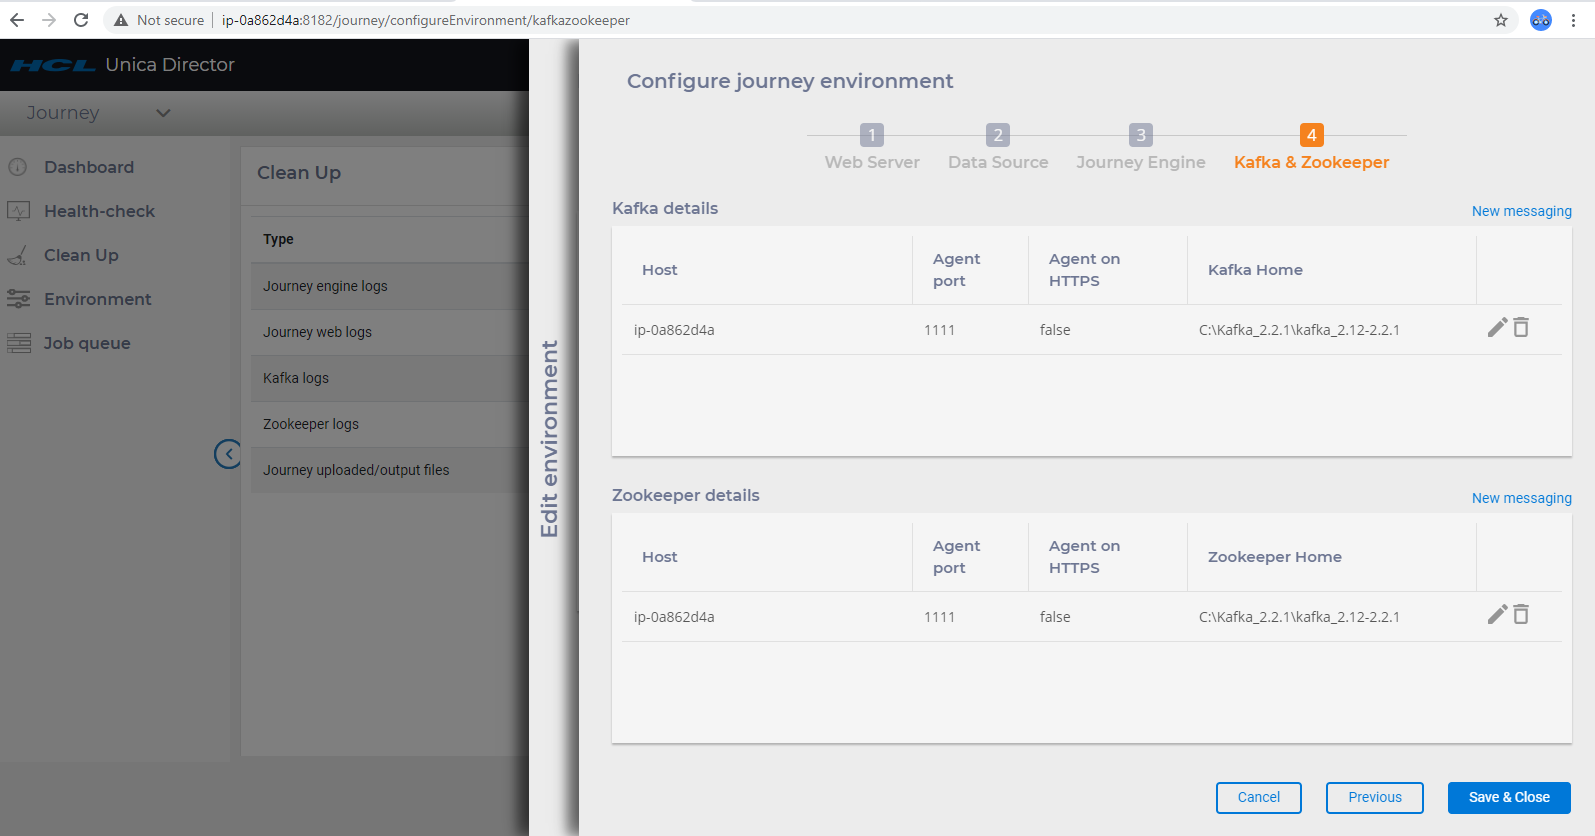Edit the Kafka details row
This screenshot has width=1595, height=836.
point(1496,328)
